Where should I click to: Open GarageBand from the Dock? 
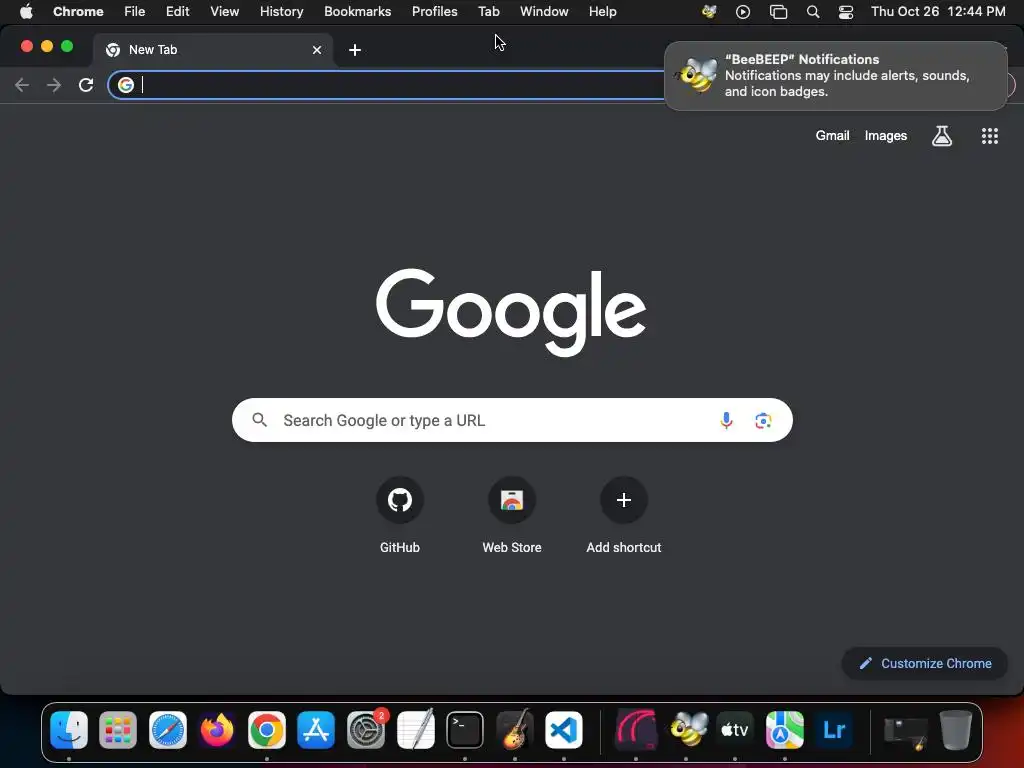[515, 729]
